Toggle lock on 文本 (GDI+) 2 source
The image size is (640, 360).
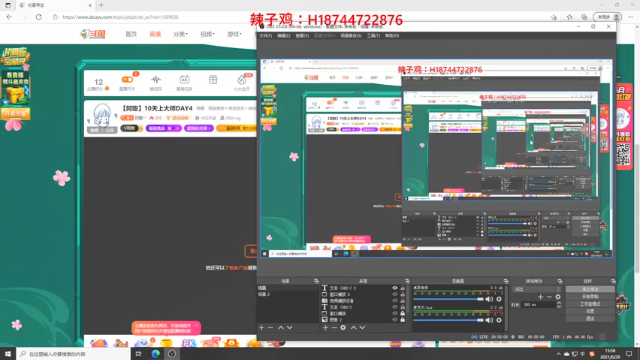[402, 288]
